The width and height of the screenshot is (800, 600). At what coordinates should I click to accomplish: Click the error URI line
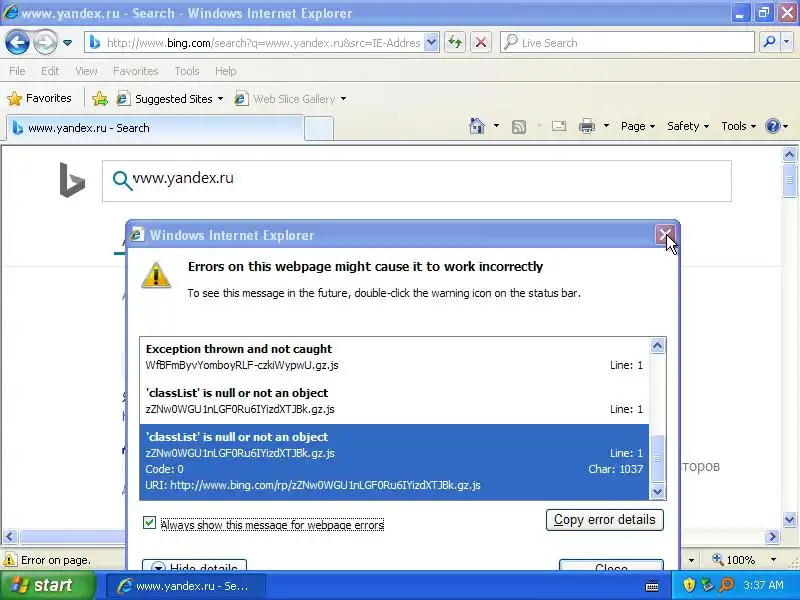click(x=313, y=485)
